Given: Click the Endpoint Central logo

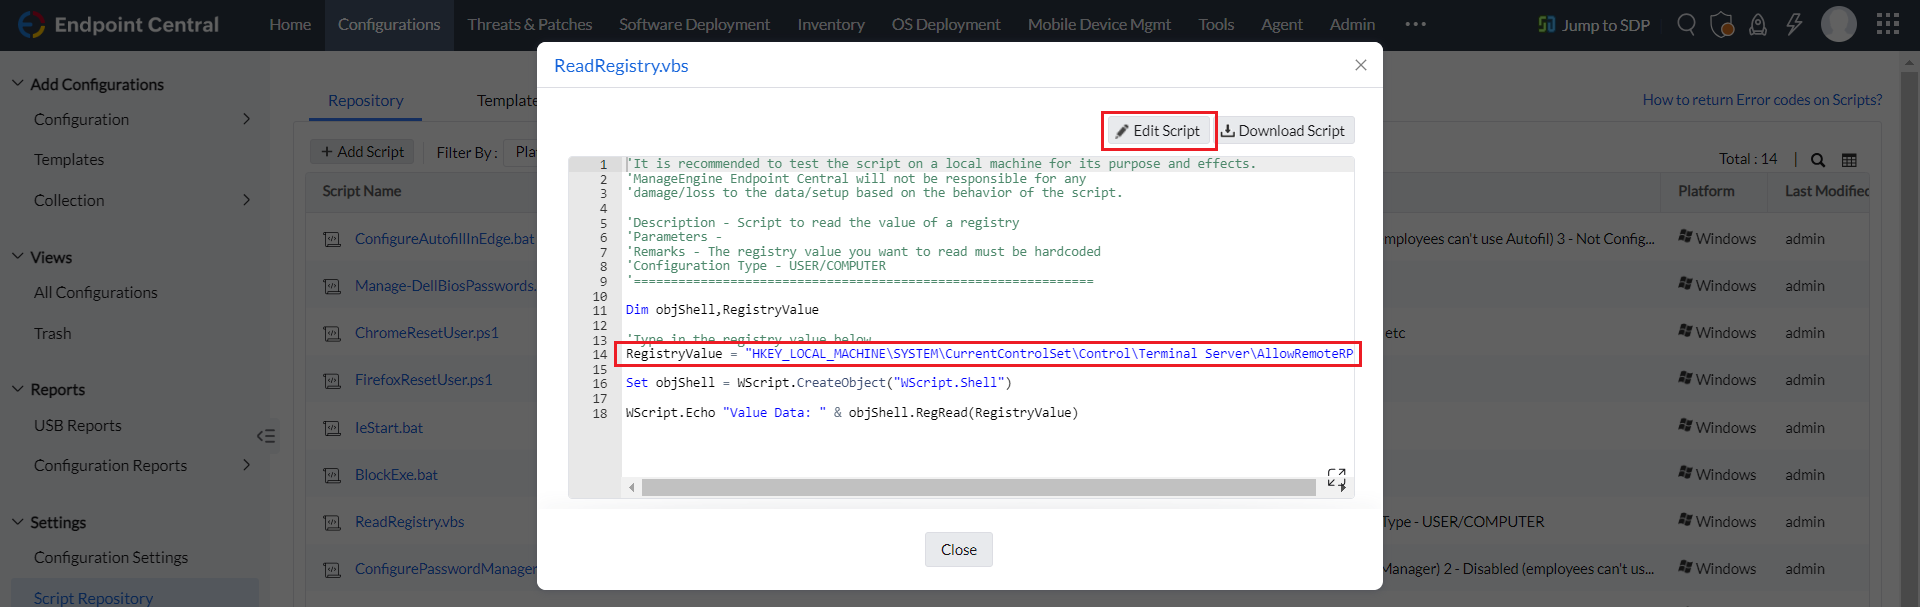Looking at the screenshot, I should pyautogui.click(x=119, y=25).
